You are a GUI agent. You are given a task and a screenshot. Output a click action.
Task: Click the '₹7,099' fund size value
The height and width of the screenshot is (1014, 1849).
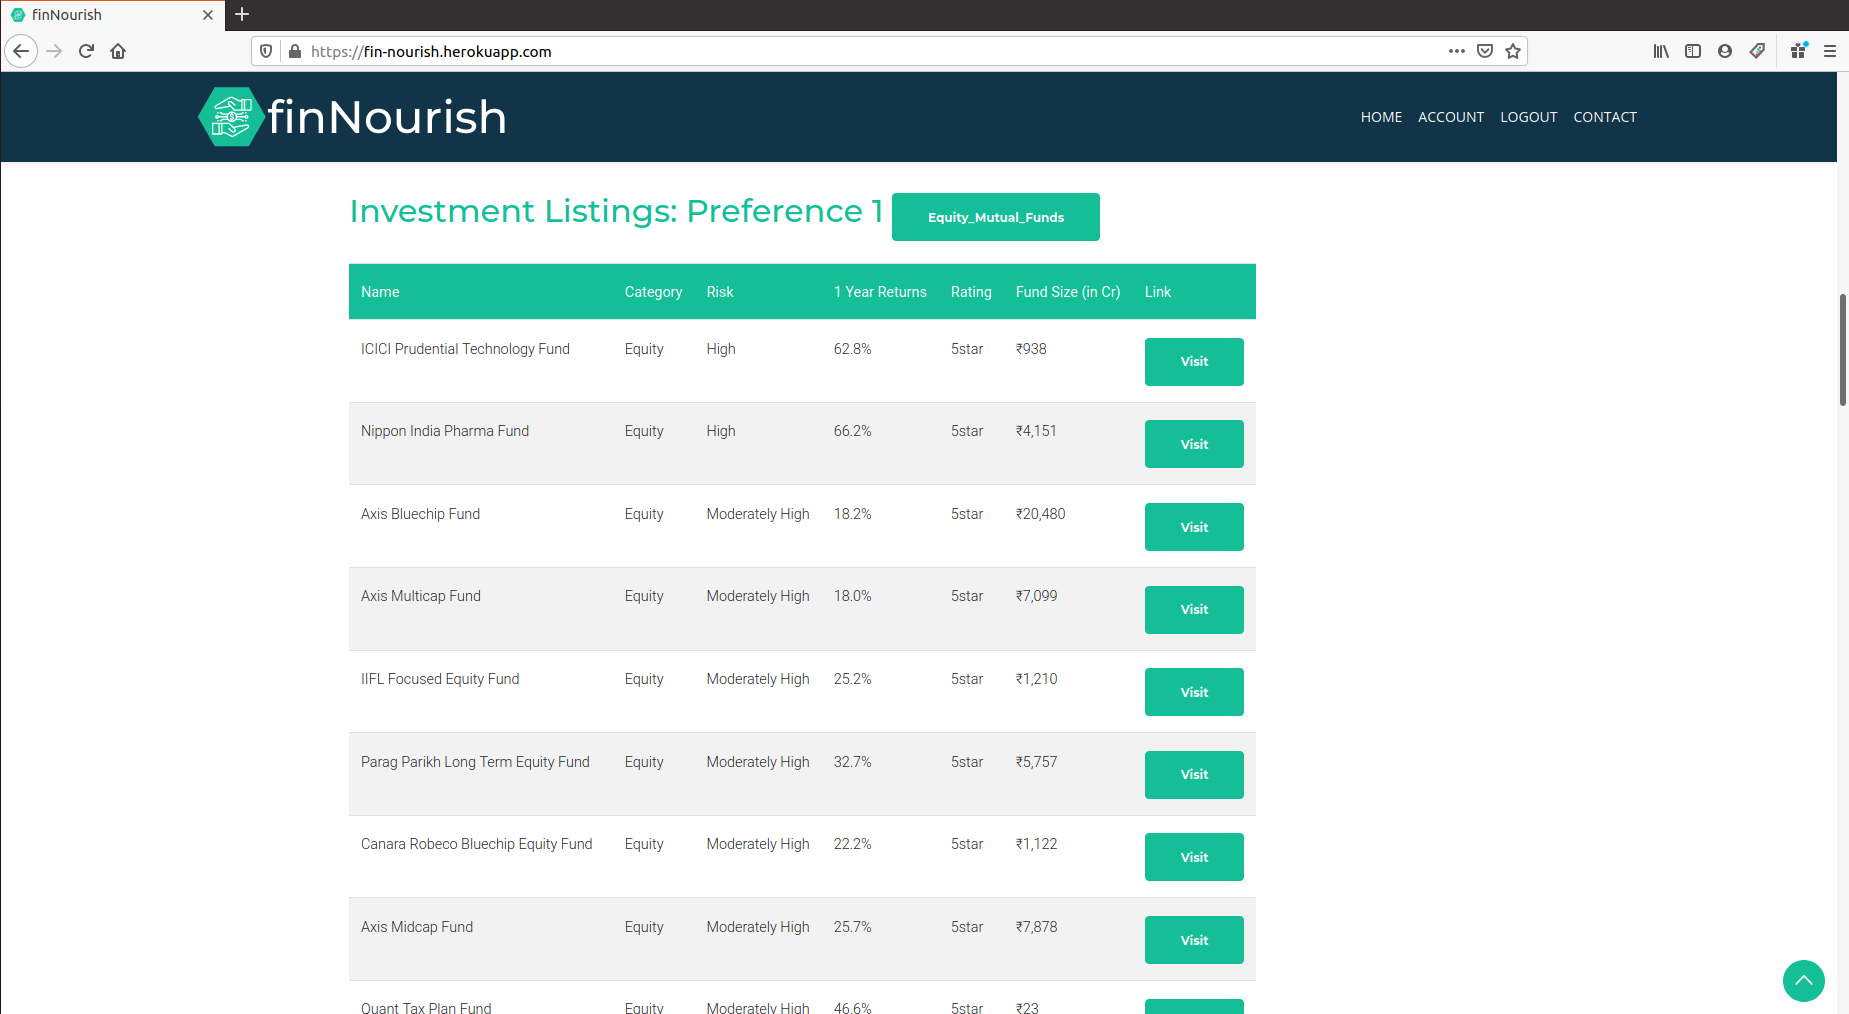pyautogui.click(x=1036, y=596)
